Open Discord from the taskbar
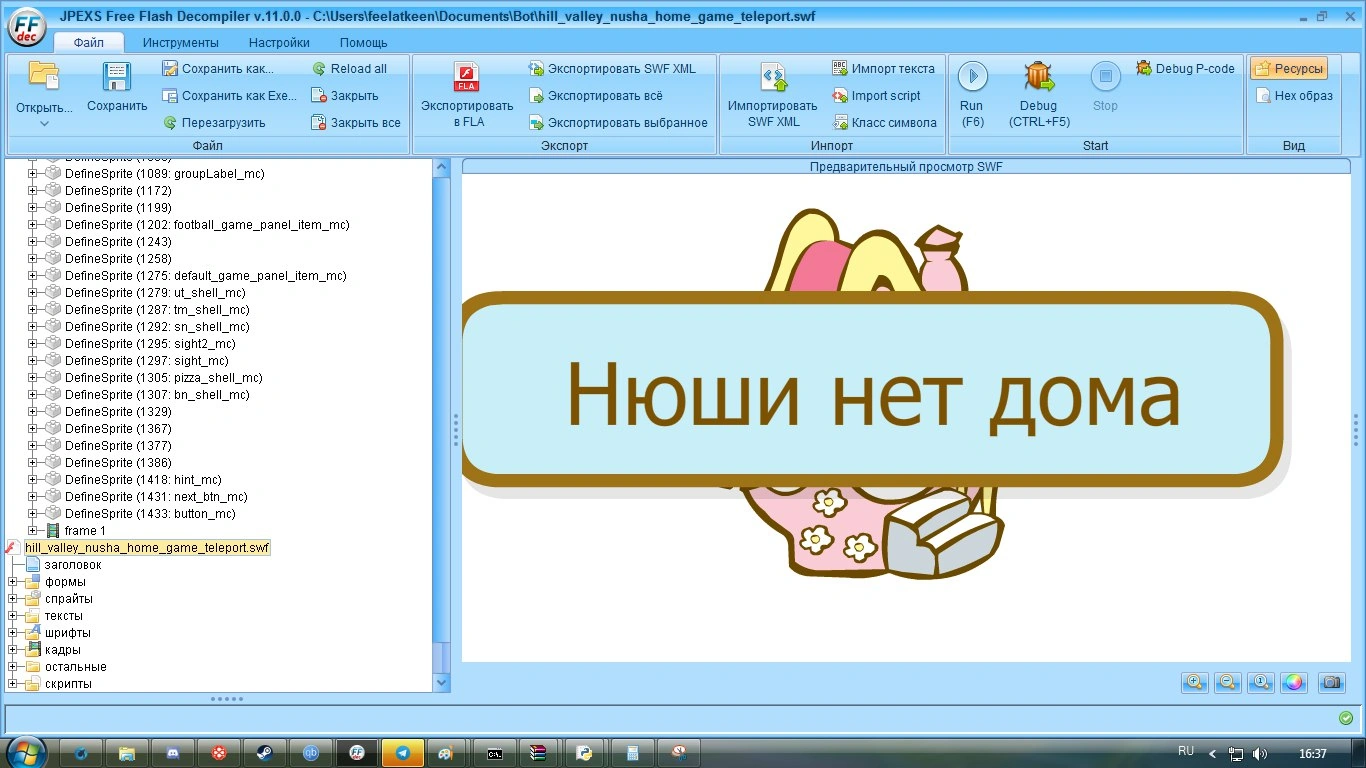The image size is (1366, 768). 172,753
